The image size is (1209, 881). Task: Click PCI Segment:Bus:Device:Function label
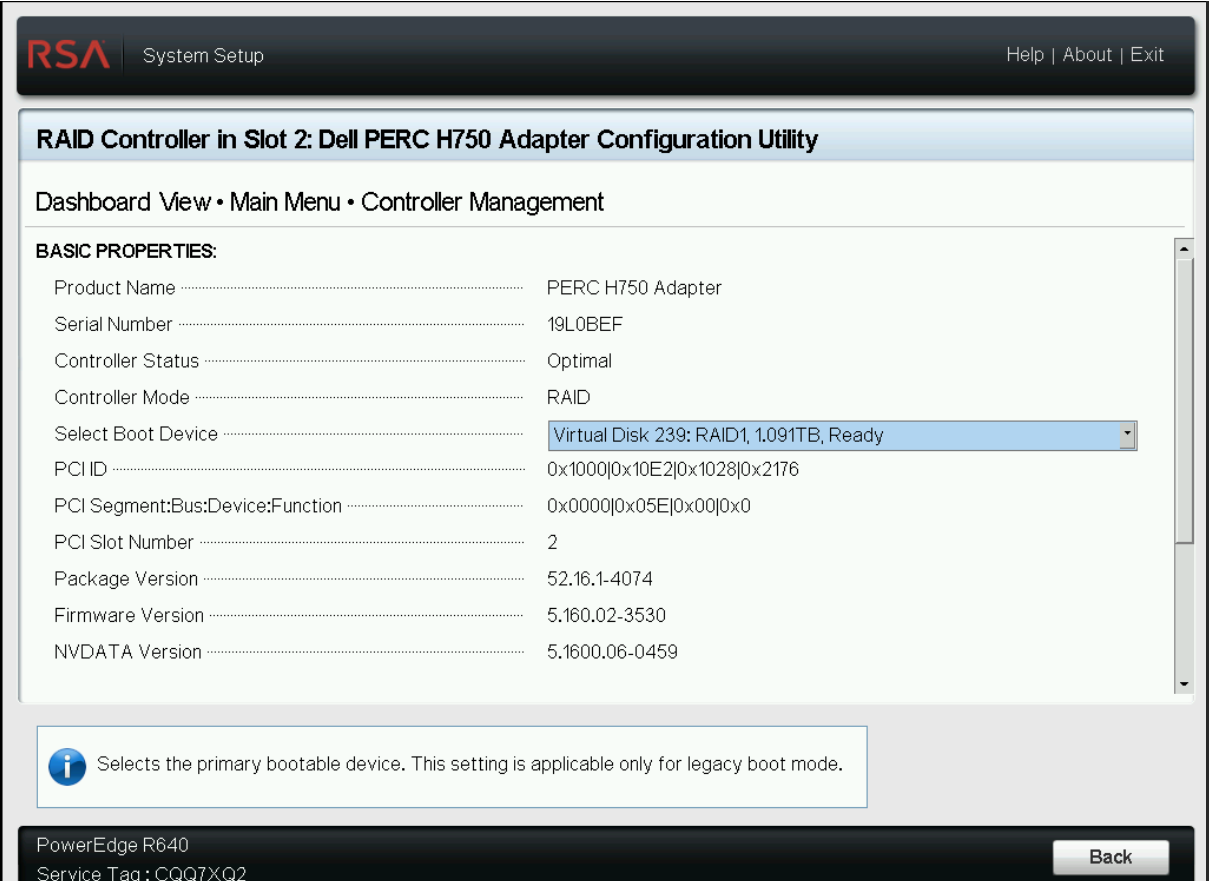198,506
